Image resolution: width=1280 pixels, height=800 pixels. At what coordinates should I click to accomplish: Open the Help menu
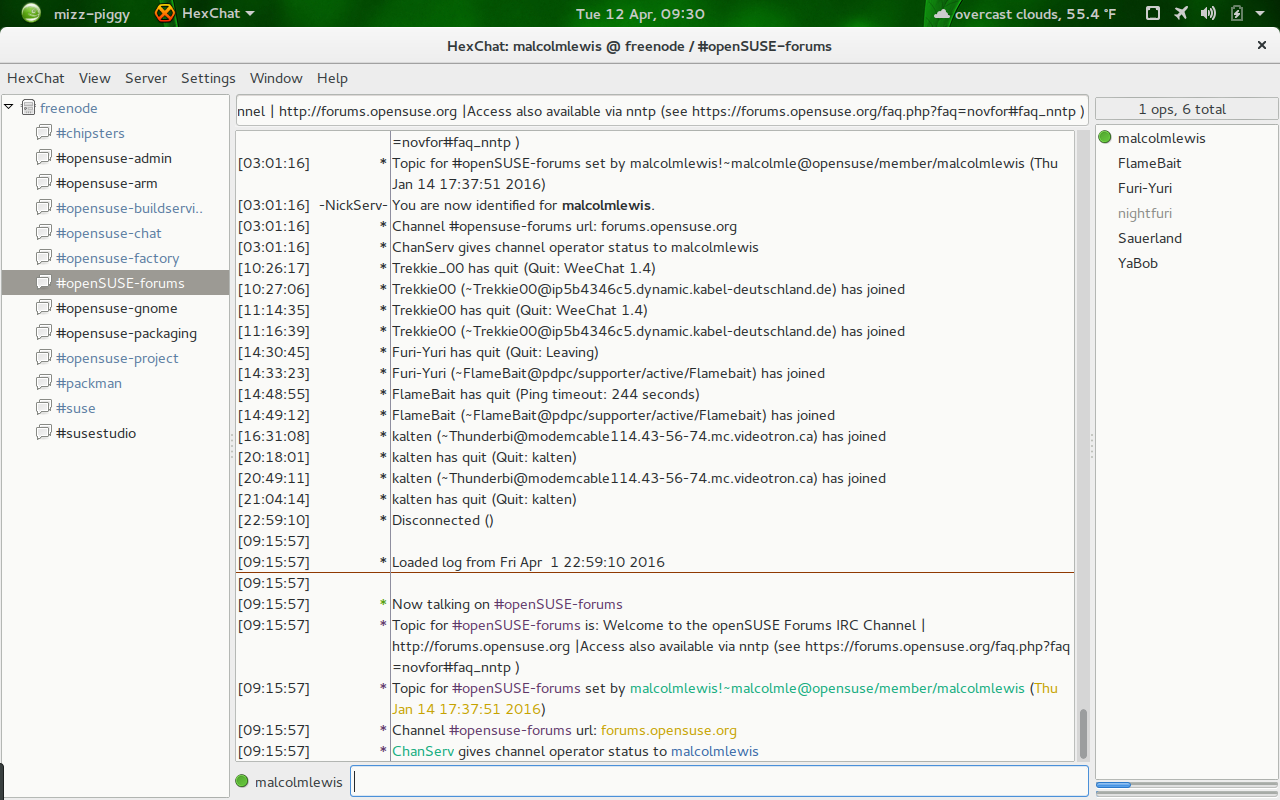(x=332, y=78)
